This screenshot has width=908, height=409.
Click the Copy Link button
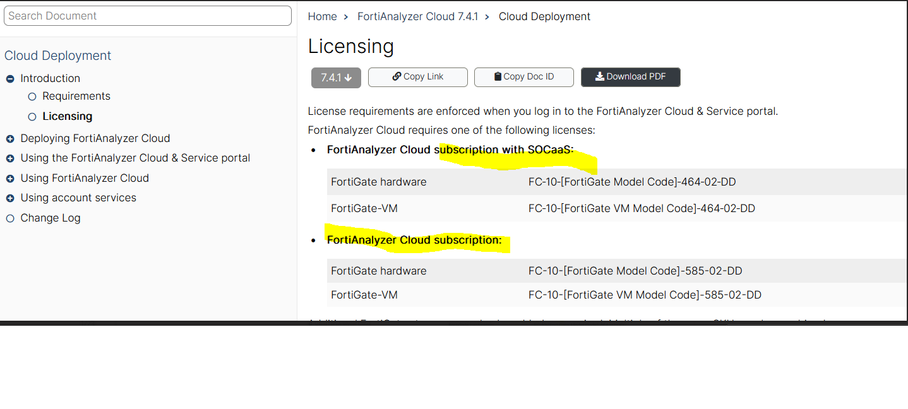coord(417,77)
